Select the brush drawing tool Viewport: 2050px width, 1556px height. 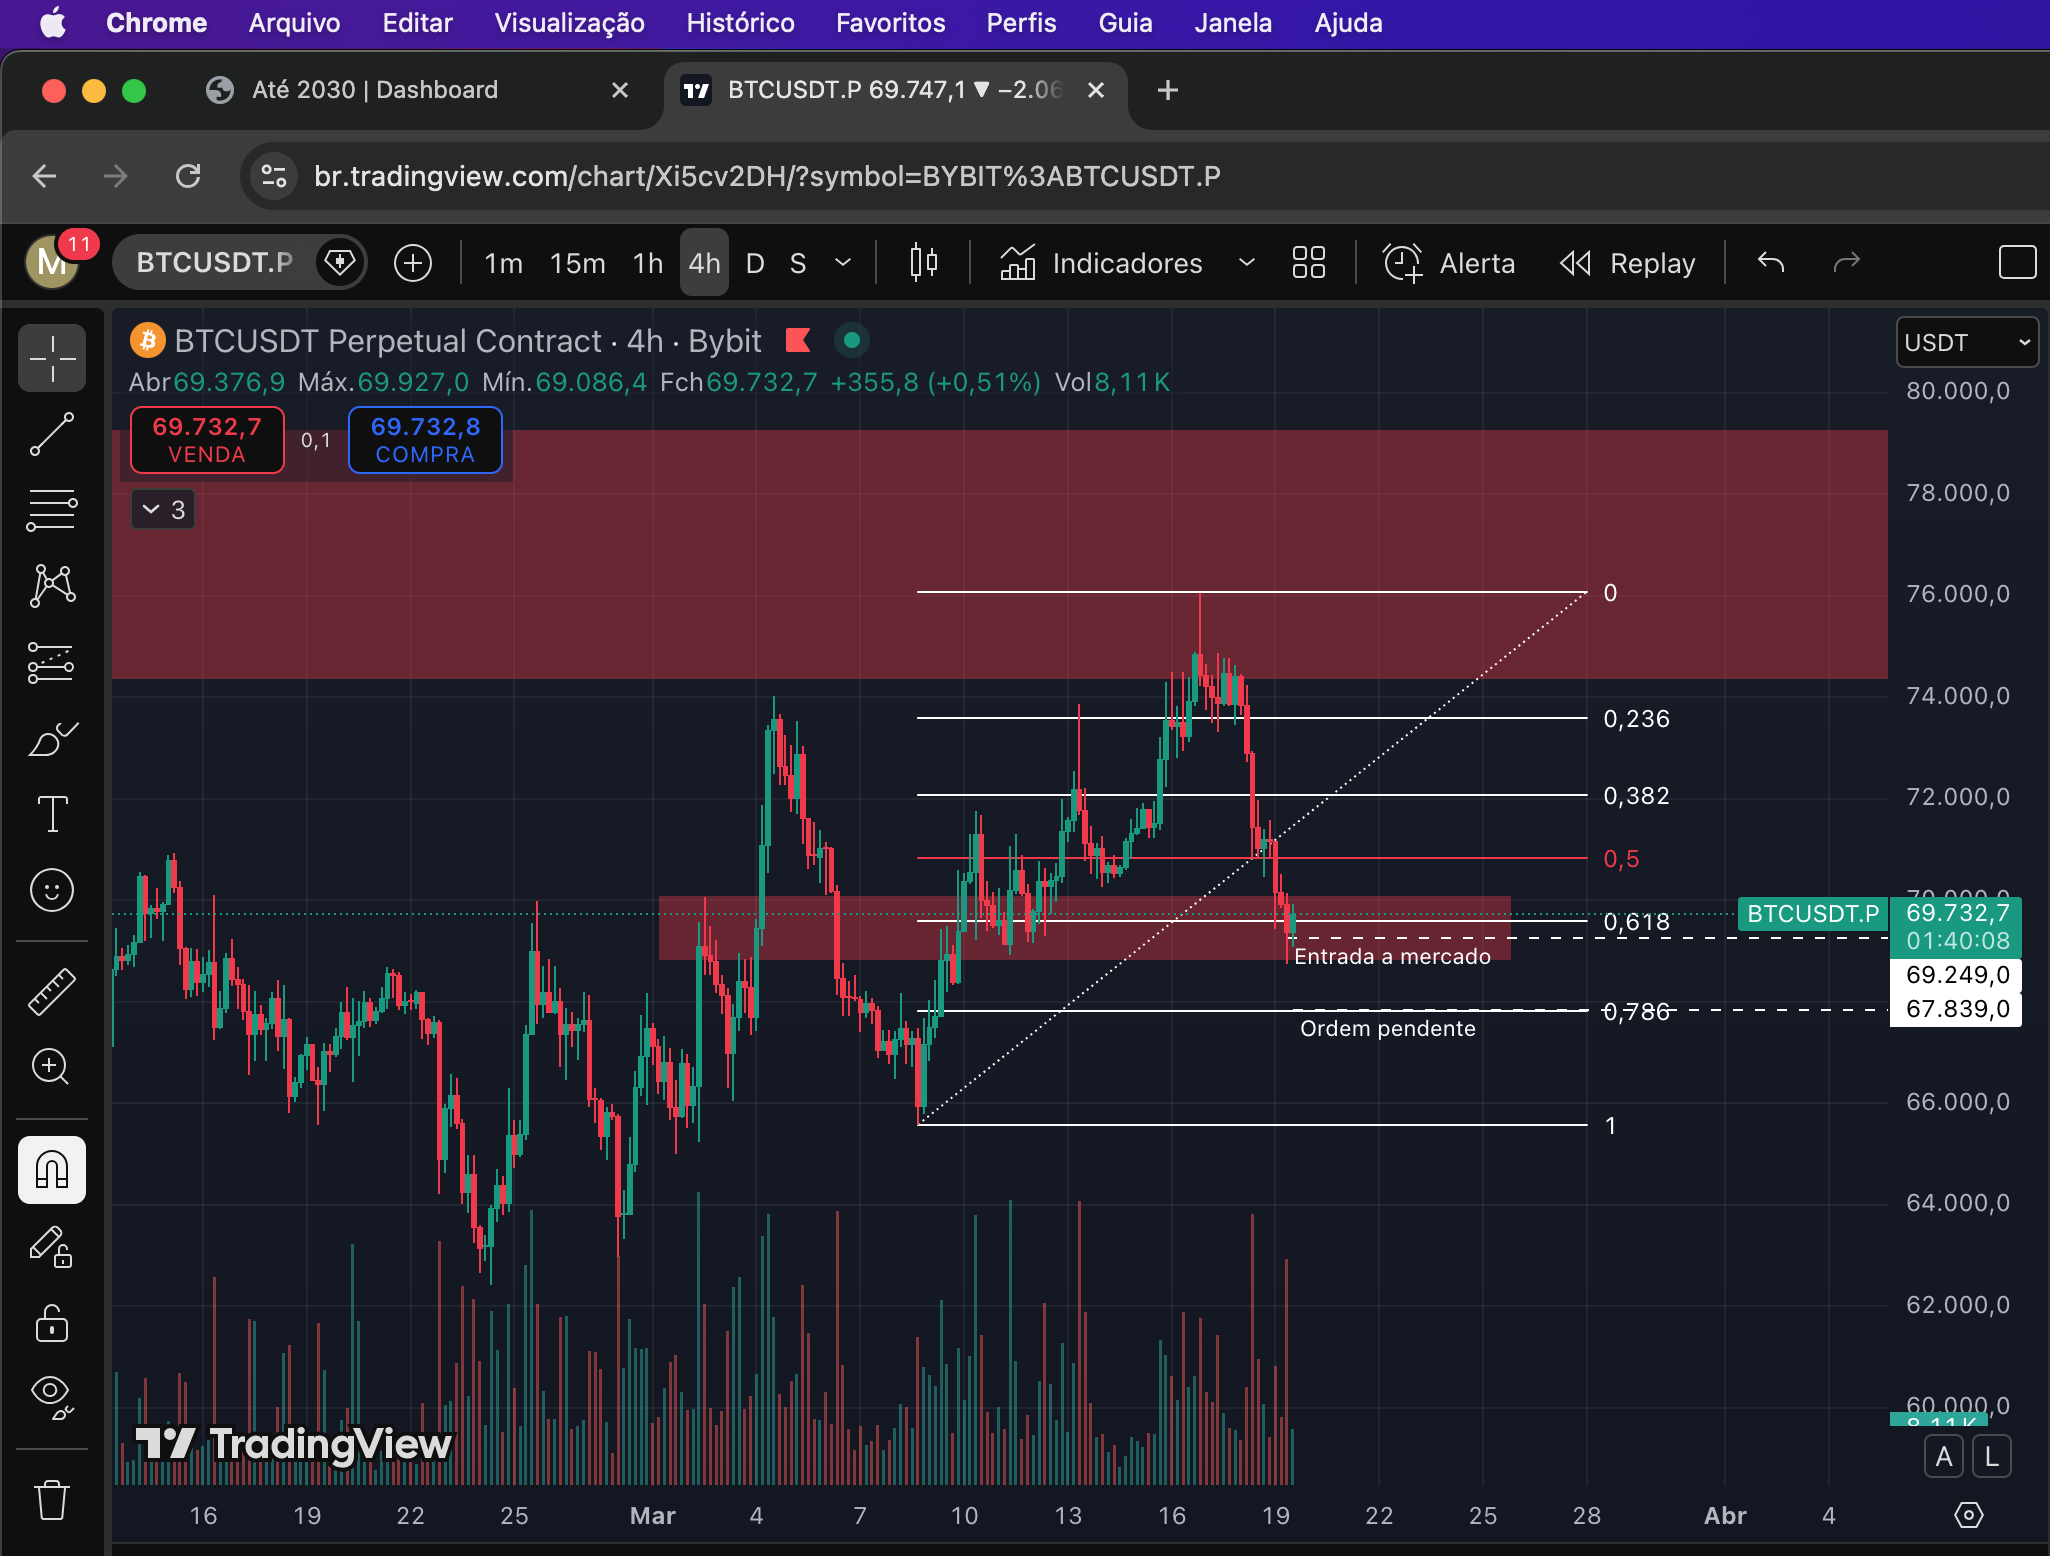click(x=52, y=739)
